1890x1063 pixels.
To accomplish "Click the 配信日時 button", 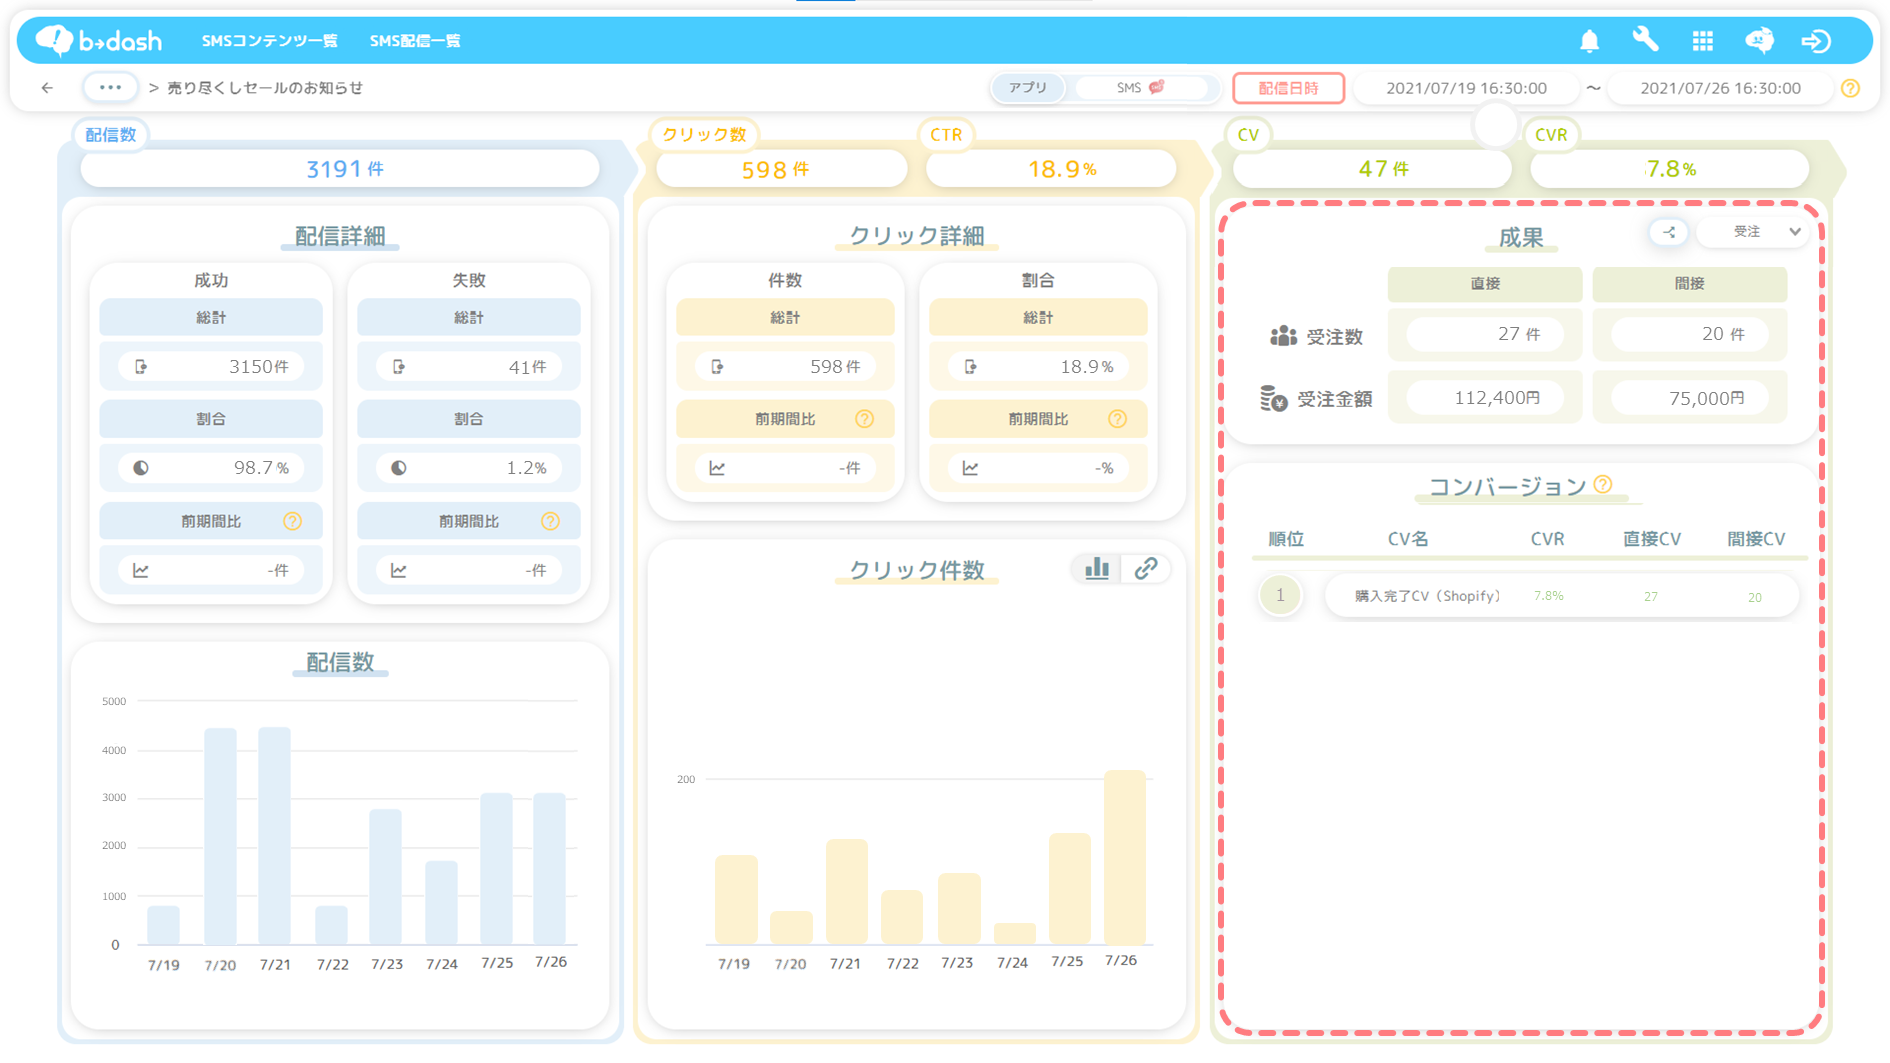I will pos(1288,88).
